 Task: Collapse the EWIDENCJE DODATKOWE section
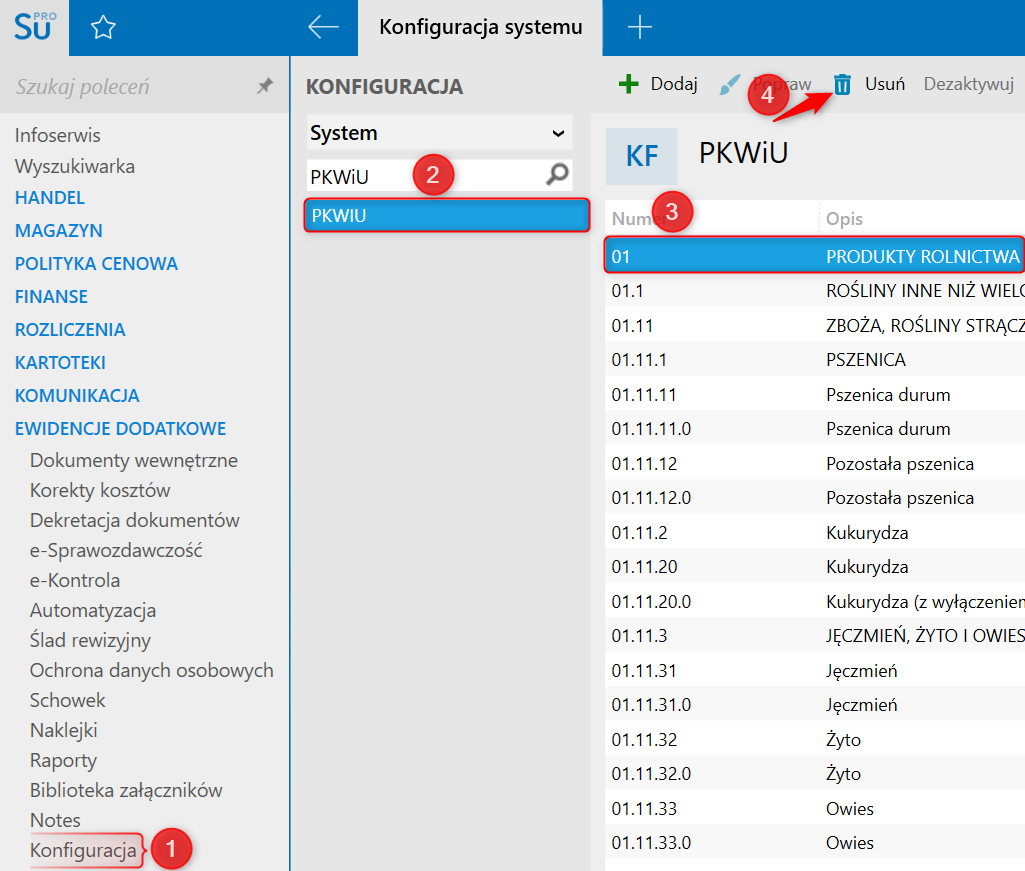coord(120,428)
